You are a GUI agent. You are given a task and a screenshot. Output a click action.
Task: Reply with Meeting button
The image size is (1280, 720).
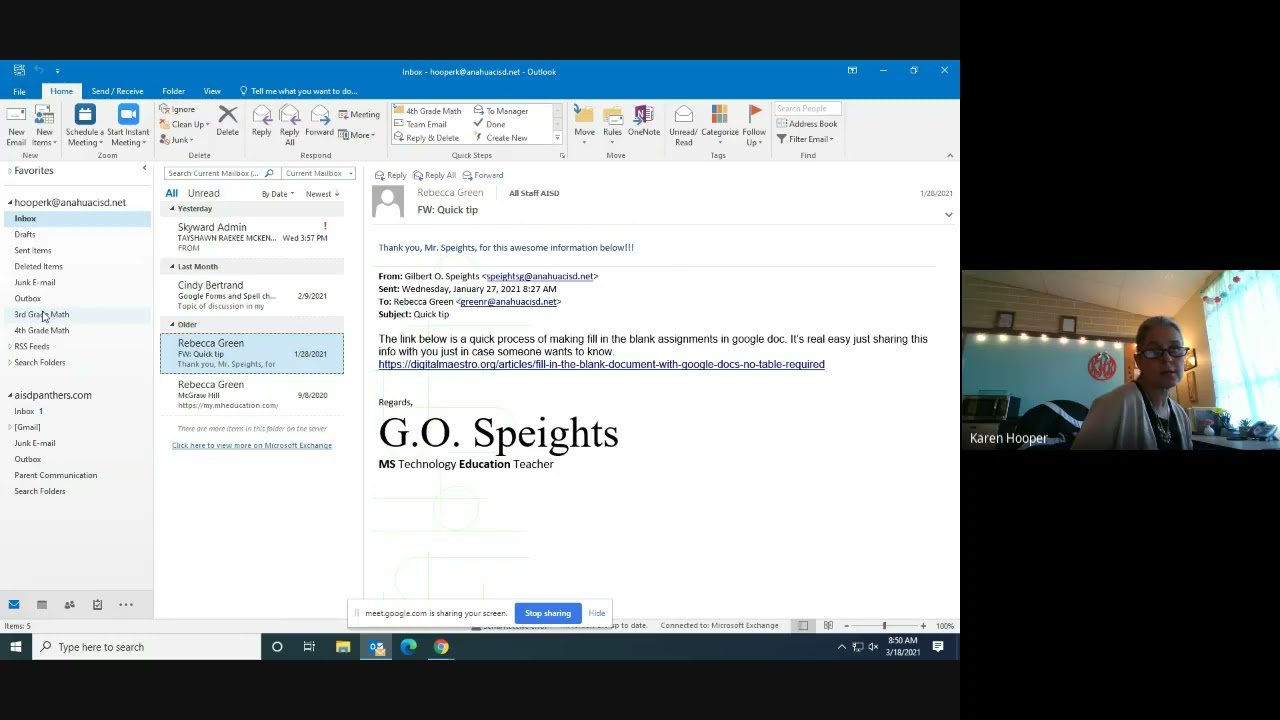point(359,114)
